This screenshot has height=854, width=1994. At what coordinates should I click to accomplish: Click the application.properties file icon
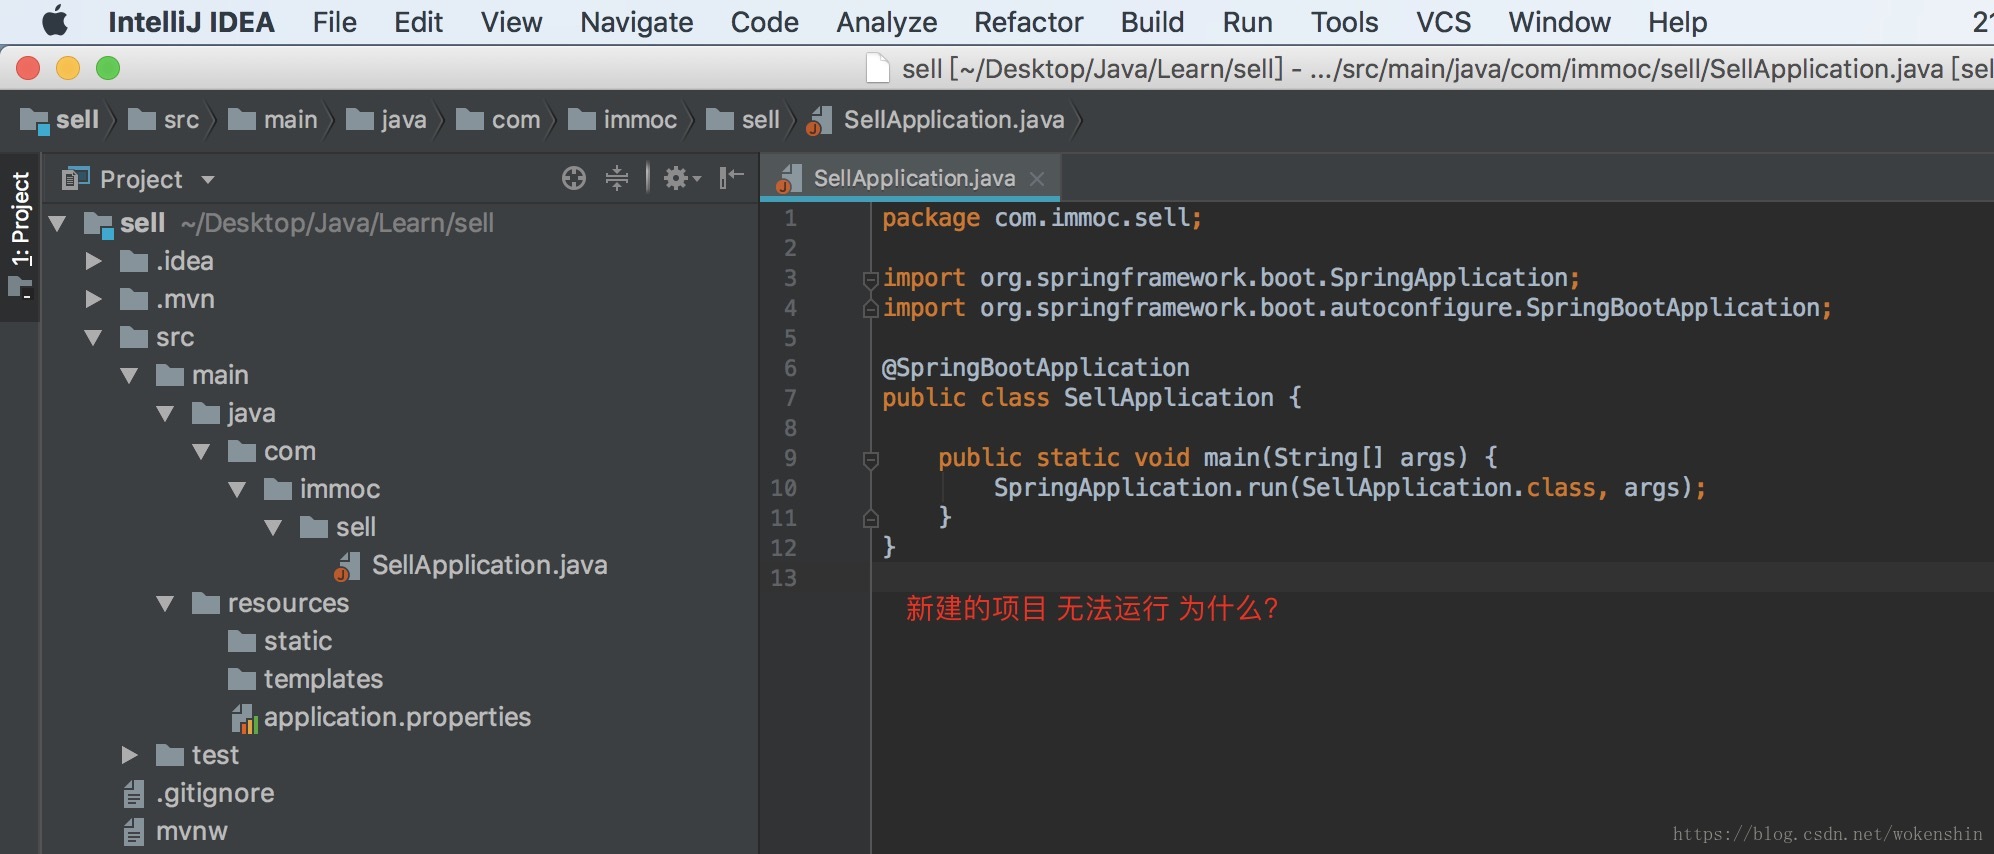tap(244, 718)
